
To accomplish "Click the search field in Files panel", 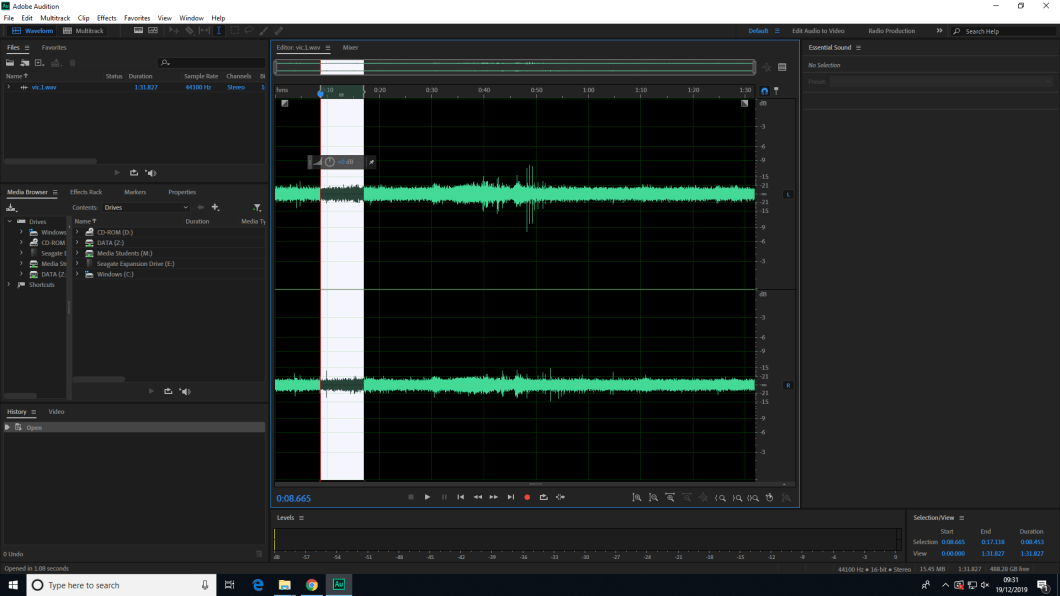I will [211, 63].
